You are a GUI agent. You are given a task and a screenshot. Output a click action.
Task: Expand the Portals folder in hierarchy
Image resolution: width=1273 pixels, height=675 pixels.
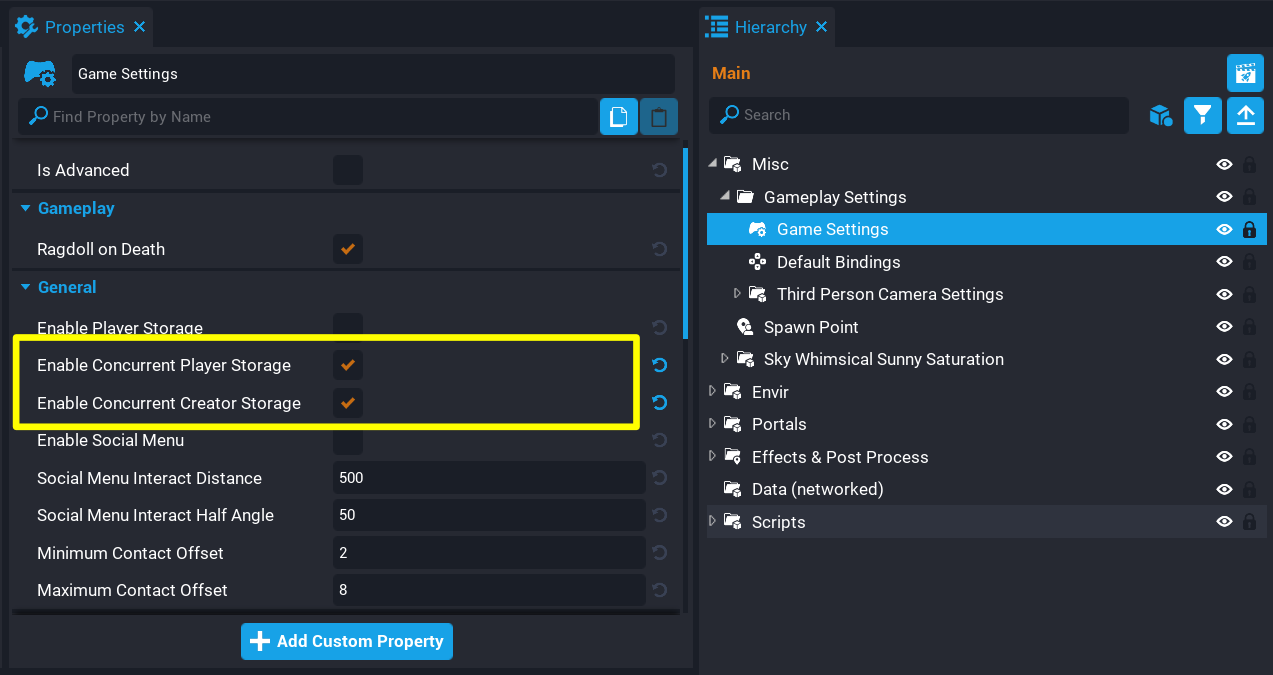click(712, 424)
